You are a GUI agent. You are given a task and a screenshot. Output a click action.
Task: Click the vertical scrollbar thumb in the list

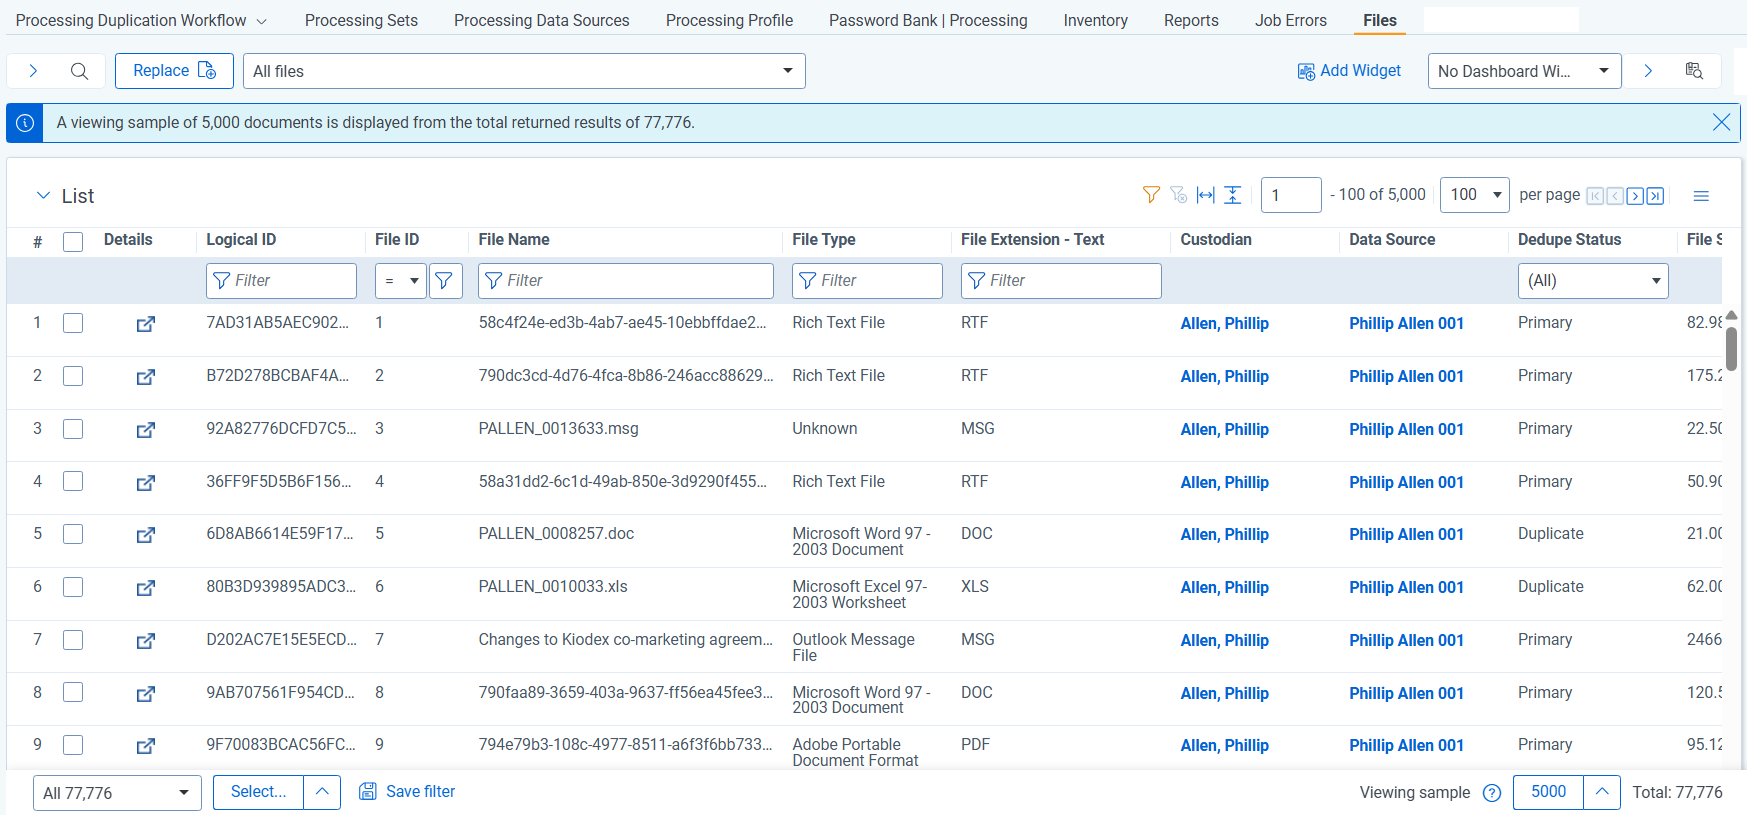(x=1731, y=348)
